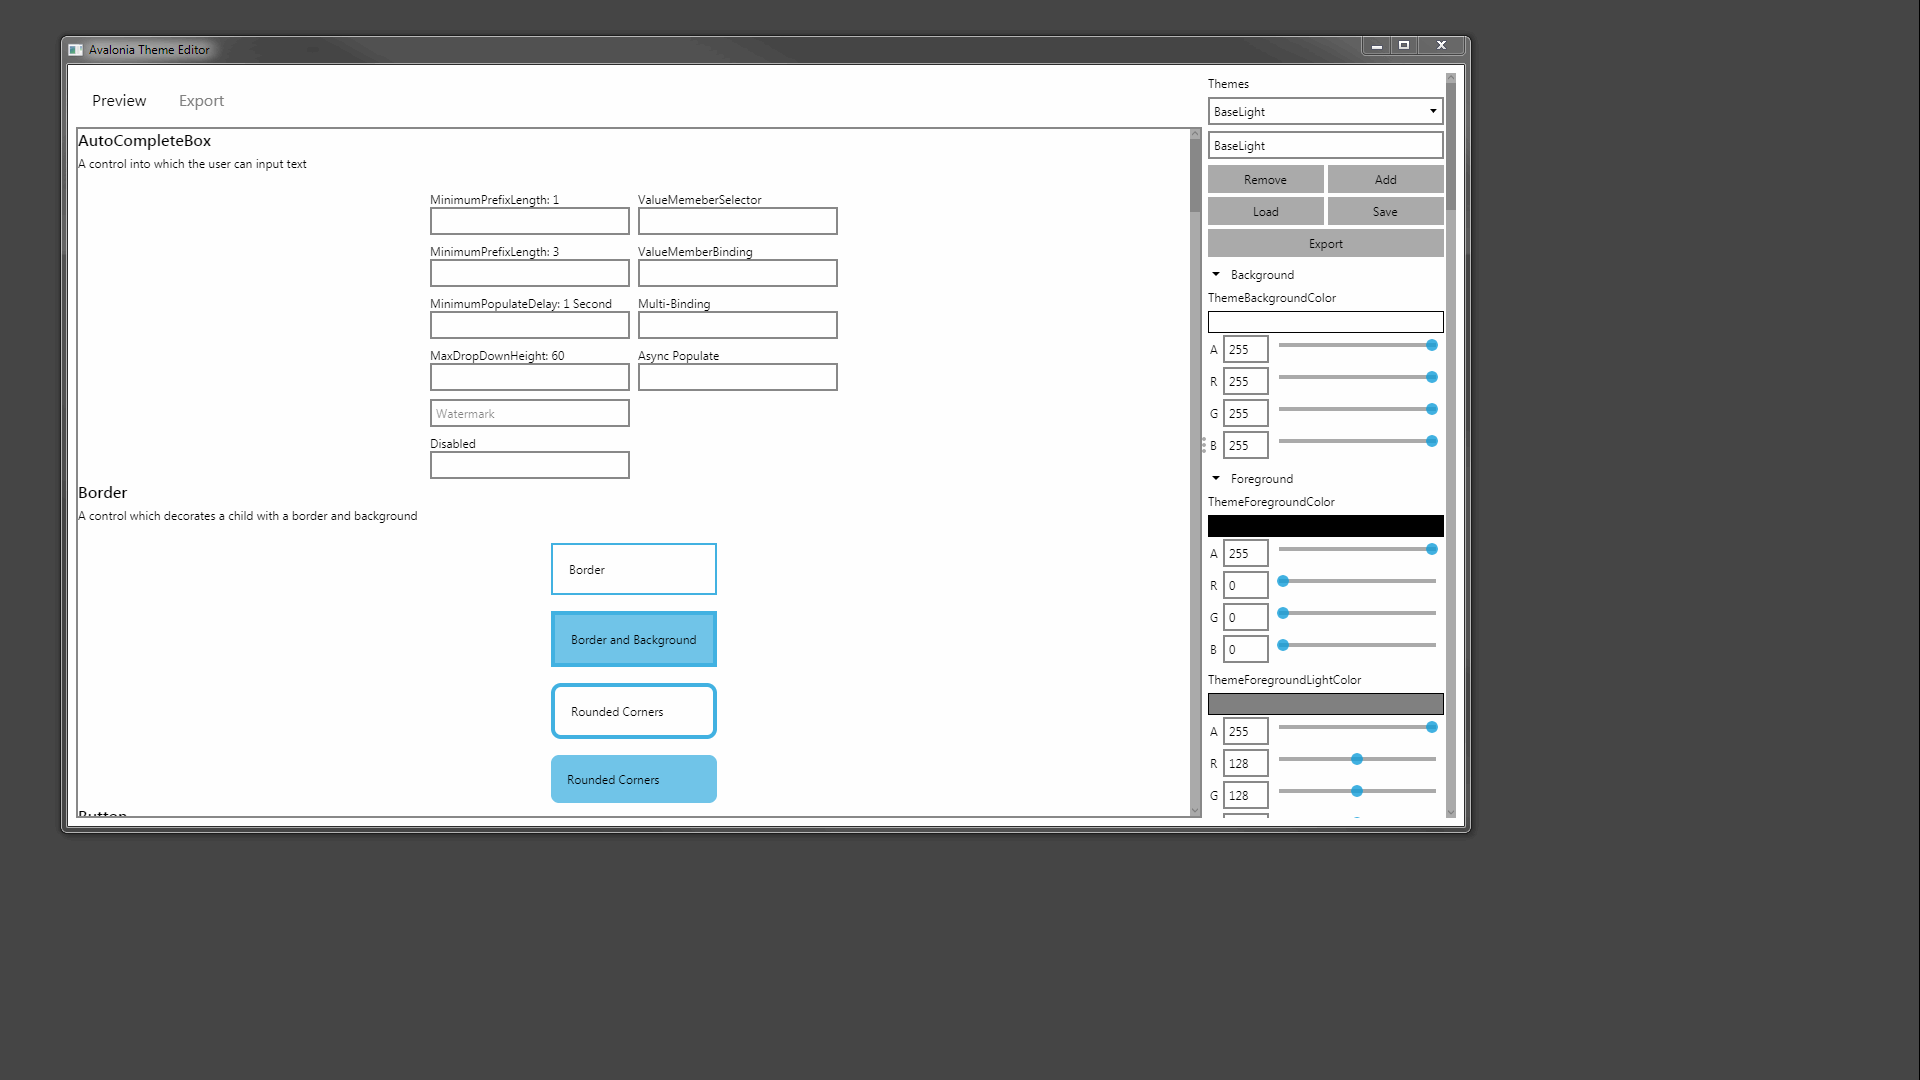Click the theme panel scrollbar down arrow
1920x1080 pixels.
point(1451,814)
